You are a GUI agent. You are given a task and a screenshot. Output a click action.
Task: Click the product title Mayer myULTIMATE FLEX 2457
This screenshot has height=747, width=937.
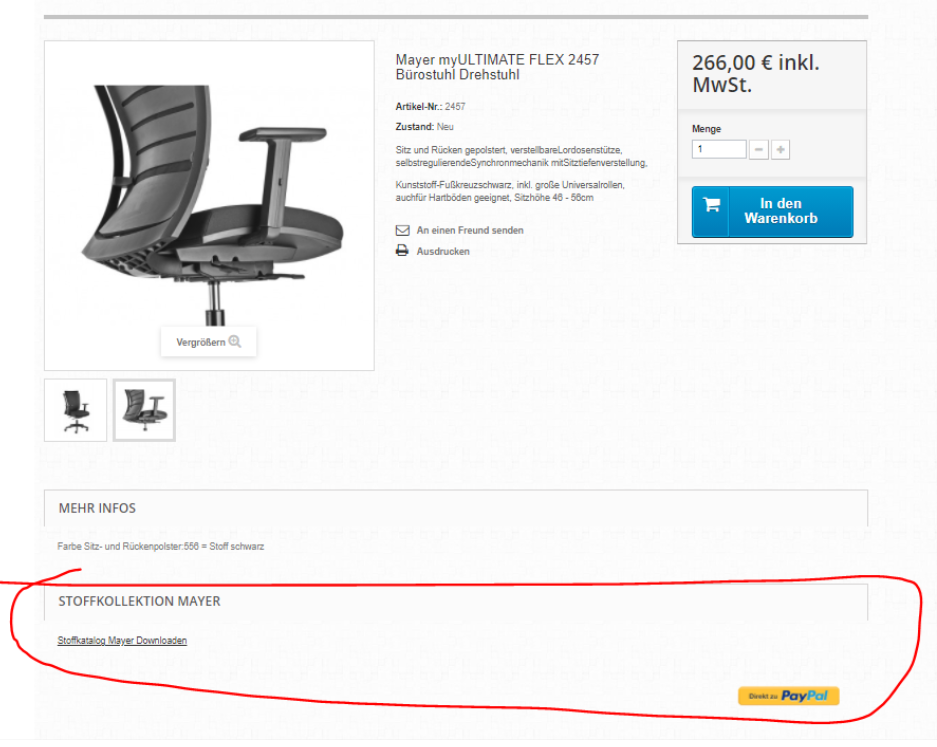497,67
